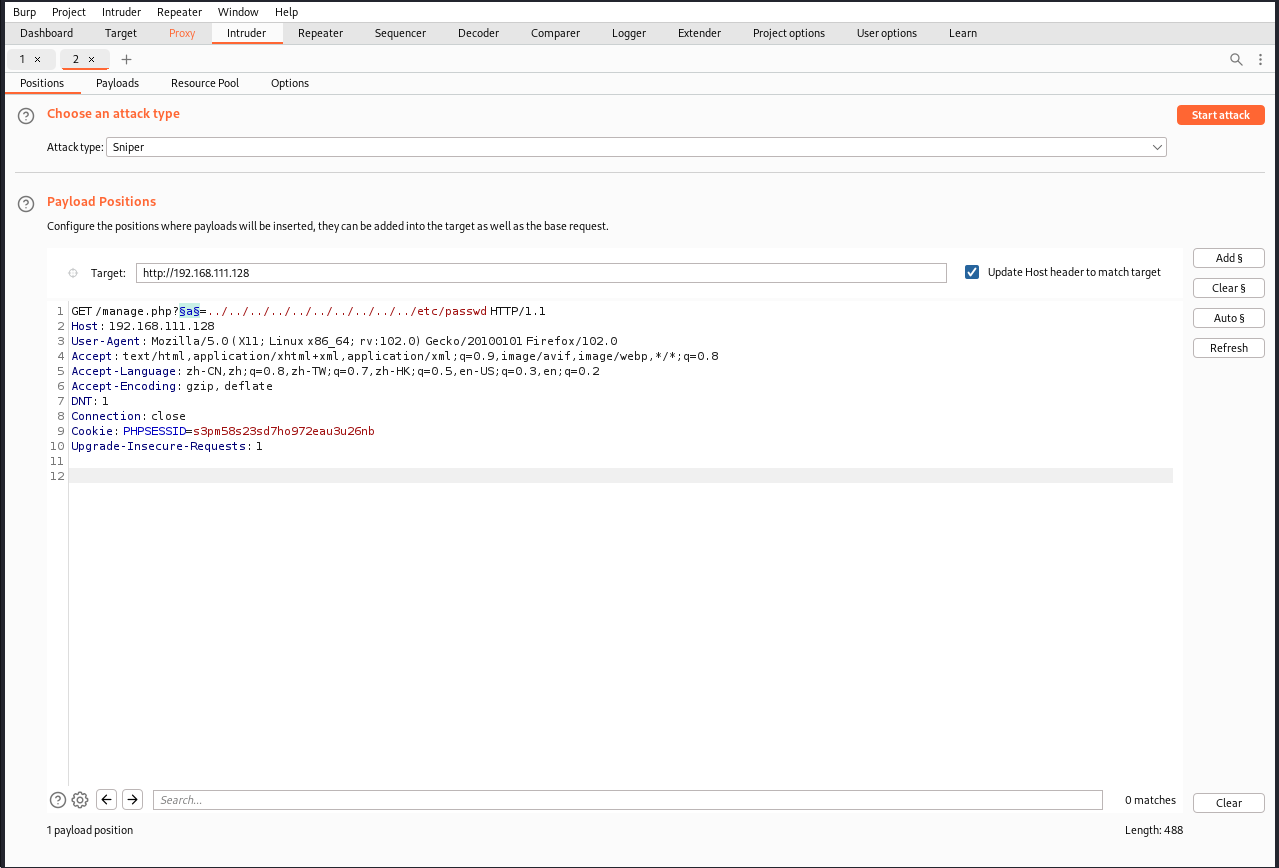
Task: Open help for Payload Positions
Action: coord(26,204)
